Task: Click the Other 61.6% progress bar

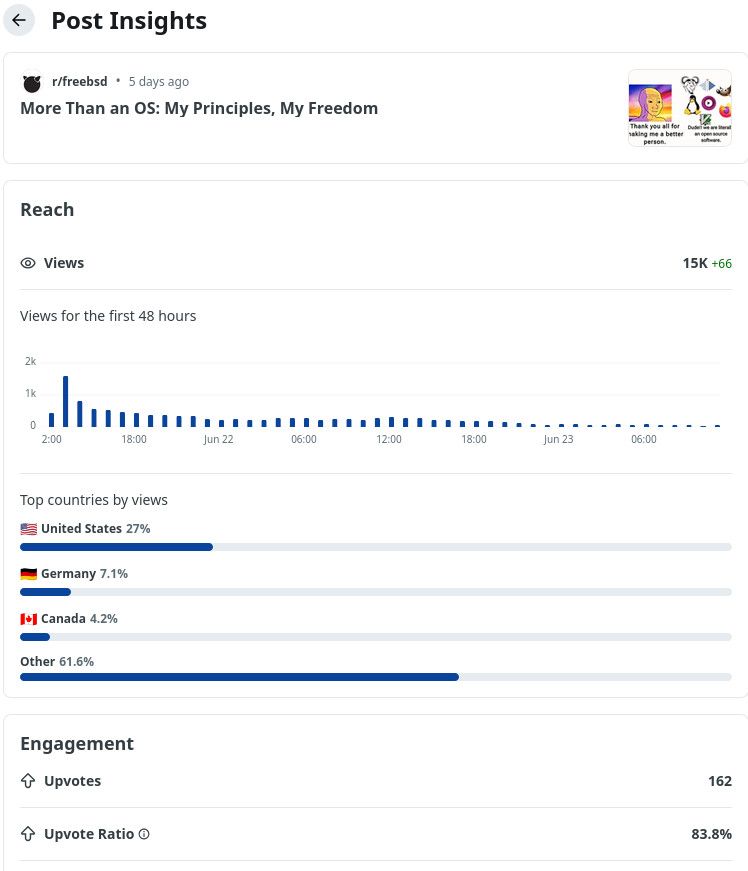Action: [x=375, y=677]
